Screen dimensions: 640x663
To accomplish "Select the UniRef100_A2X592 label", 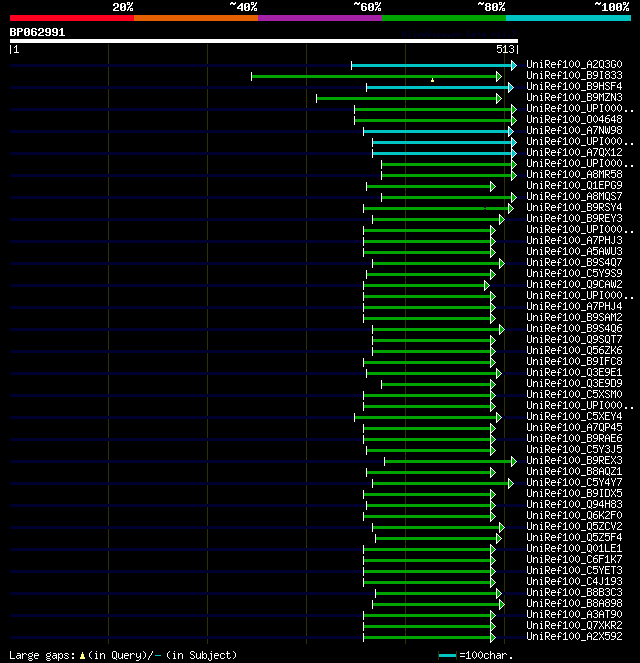I will point(574,636).
